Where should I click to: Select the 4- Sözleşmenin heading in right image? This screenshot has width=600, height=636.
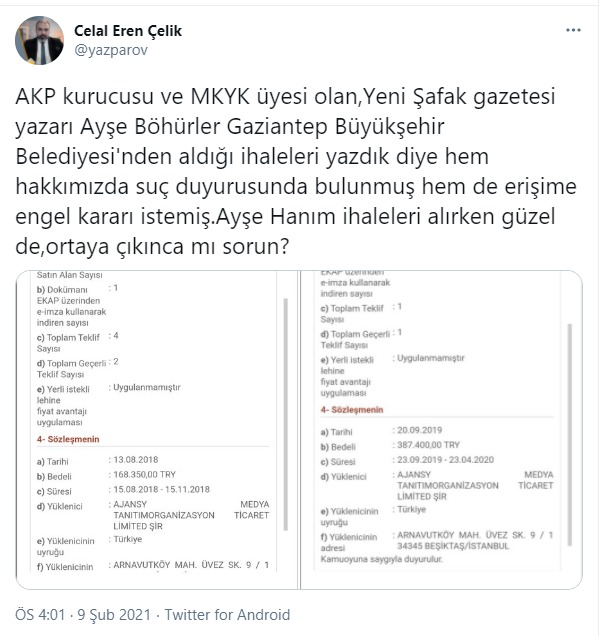(352, 410)
